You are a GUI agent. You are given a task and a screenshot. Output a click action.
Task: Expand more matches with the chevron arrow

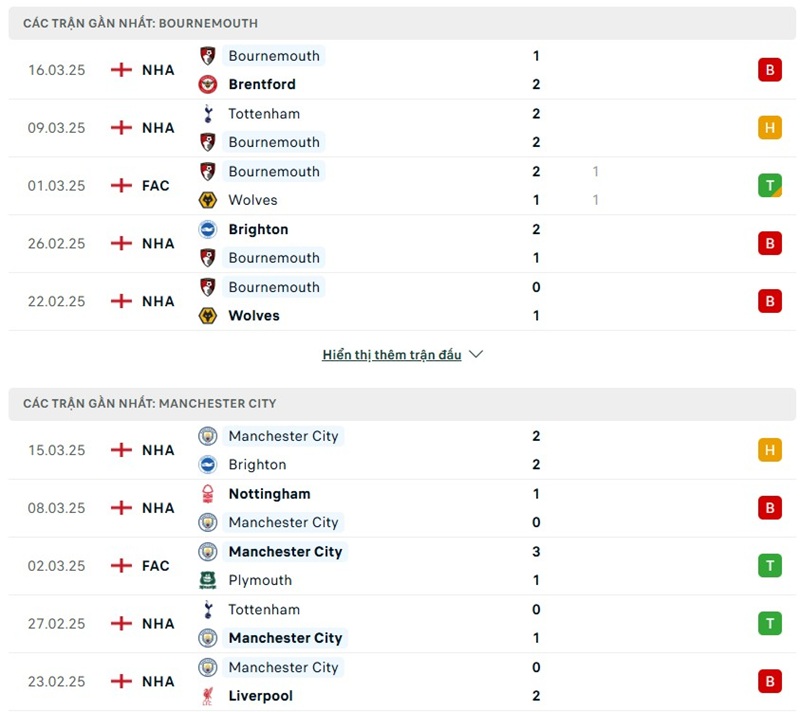tap(476, 355)
